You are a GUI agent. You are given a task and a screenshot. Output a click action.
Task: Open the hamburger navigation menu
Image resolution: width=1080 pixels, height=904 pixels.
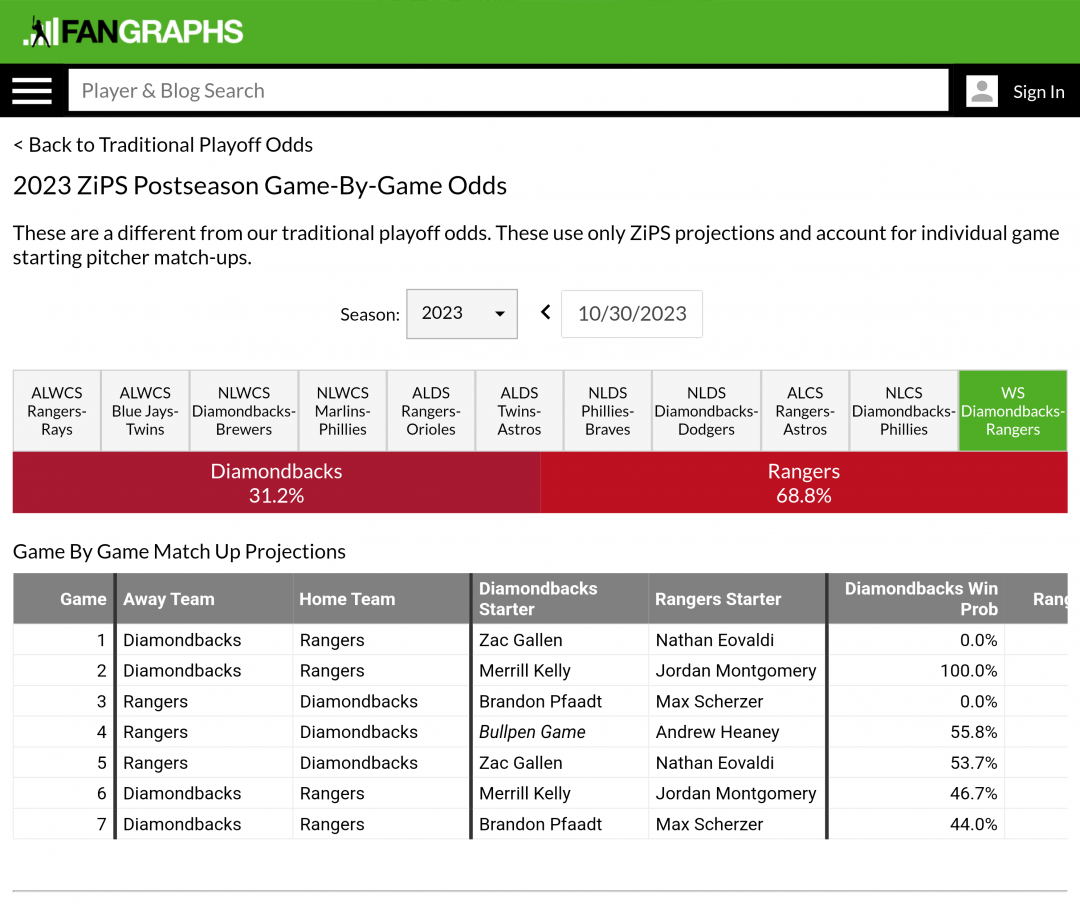[32, 91]
